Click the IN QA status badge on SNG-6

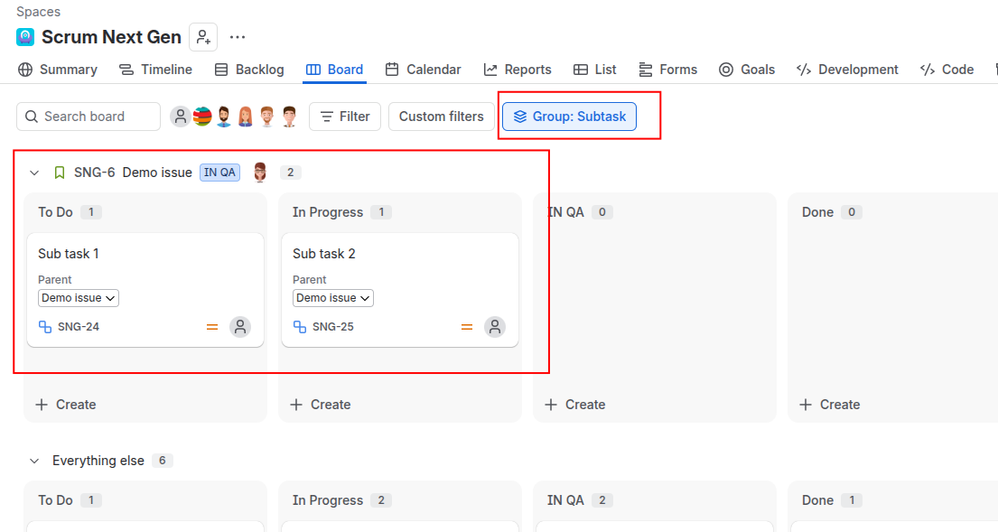(220, 172)
